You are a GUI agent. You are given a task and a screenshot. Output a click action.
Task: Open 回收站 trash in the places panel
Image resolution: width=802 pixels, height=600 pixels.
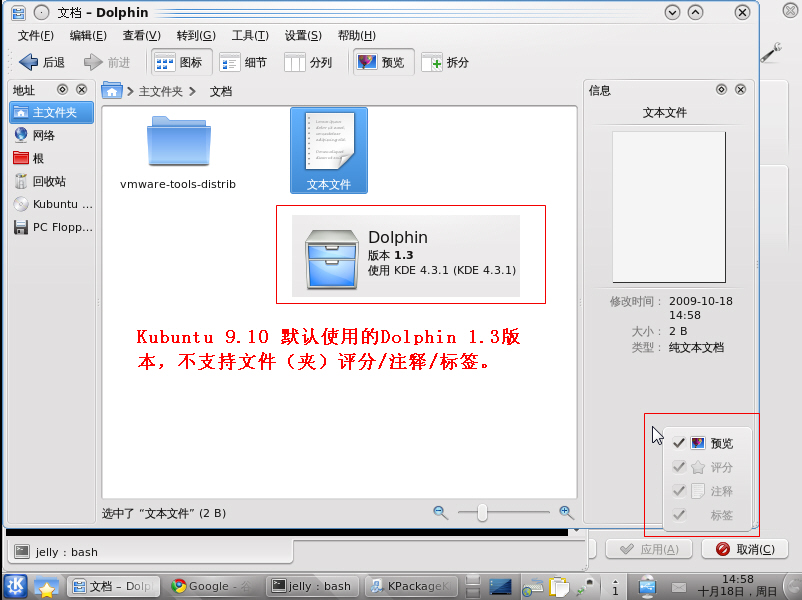(51, 181)
